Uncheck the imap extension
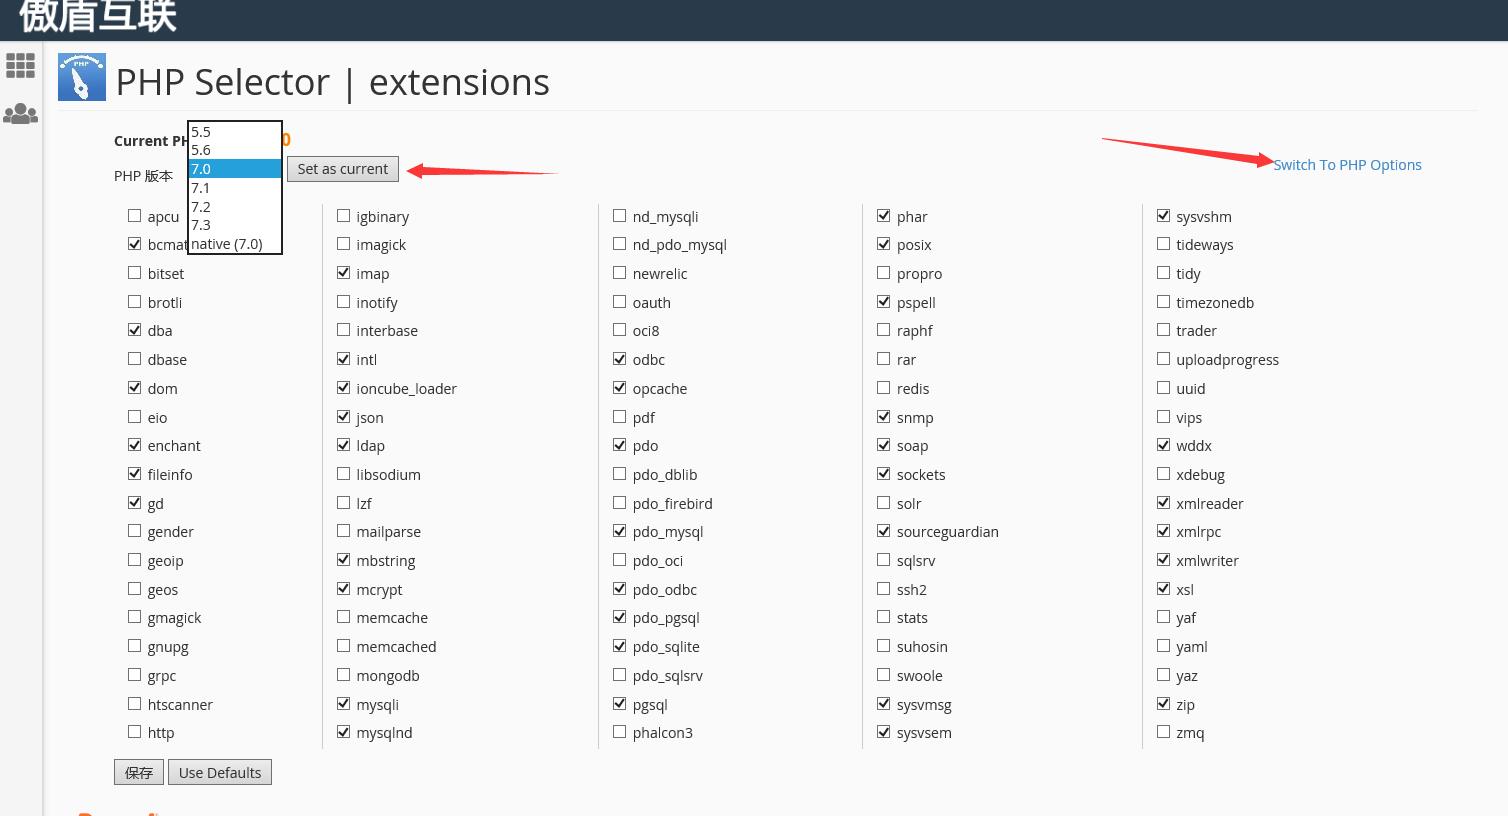Screen dimensions: 1508x816 tap(344, 273)
